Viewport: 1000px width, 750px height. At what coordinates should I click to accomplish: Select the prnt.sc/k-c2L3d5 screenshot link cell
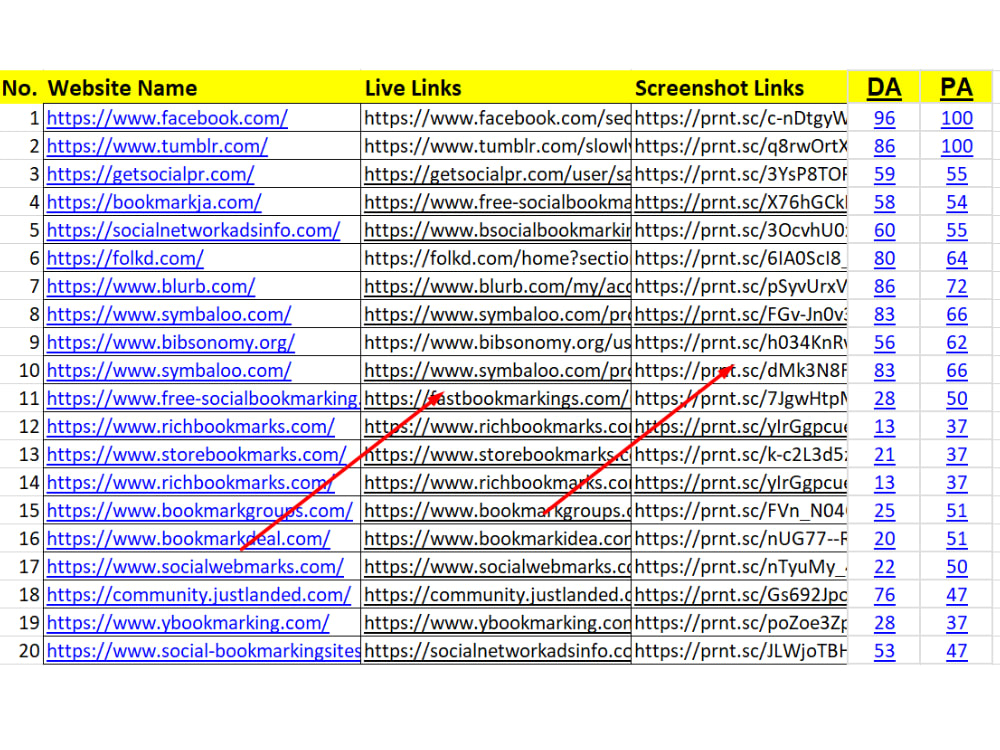pos(740,455)
